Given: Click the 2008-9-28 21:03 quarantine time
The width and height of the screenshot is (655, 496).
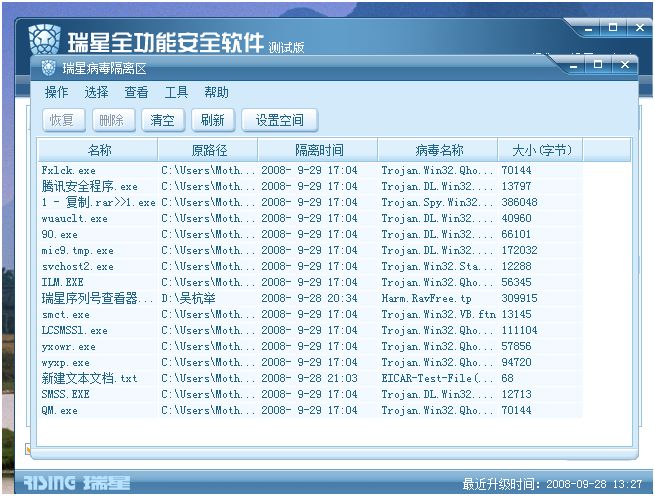Looking at the screenshot, I should click(x=310, y=379).
